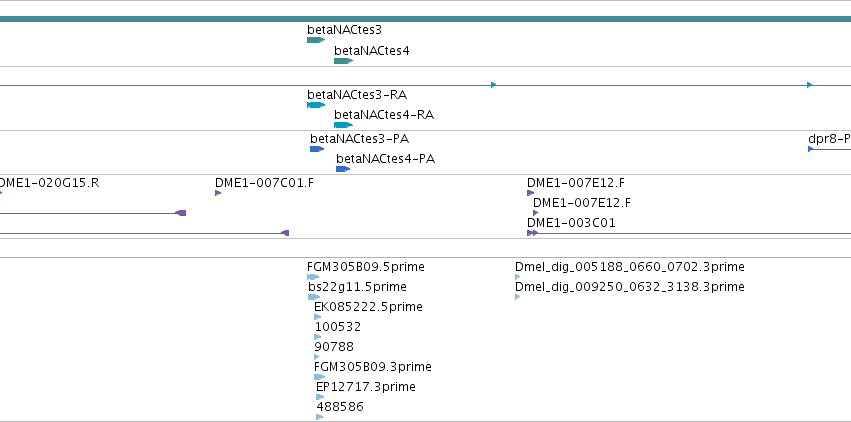Click the FGM305B09.5prime light-blue arrow glyph

tap(313, 277)
